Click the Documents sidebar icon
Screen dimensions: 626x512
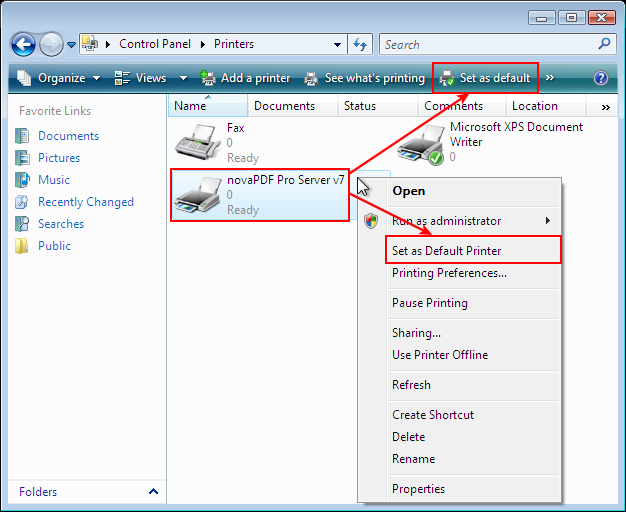(22, 136)
